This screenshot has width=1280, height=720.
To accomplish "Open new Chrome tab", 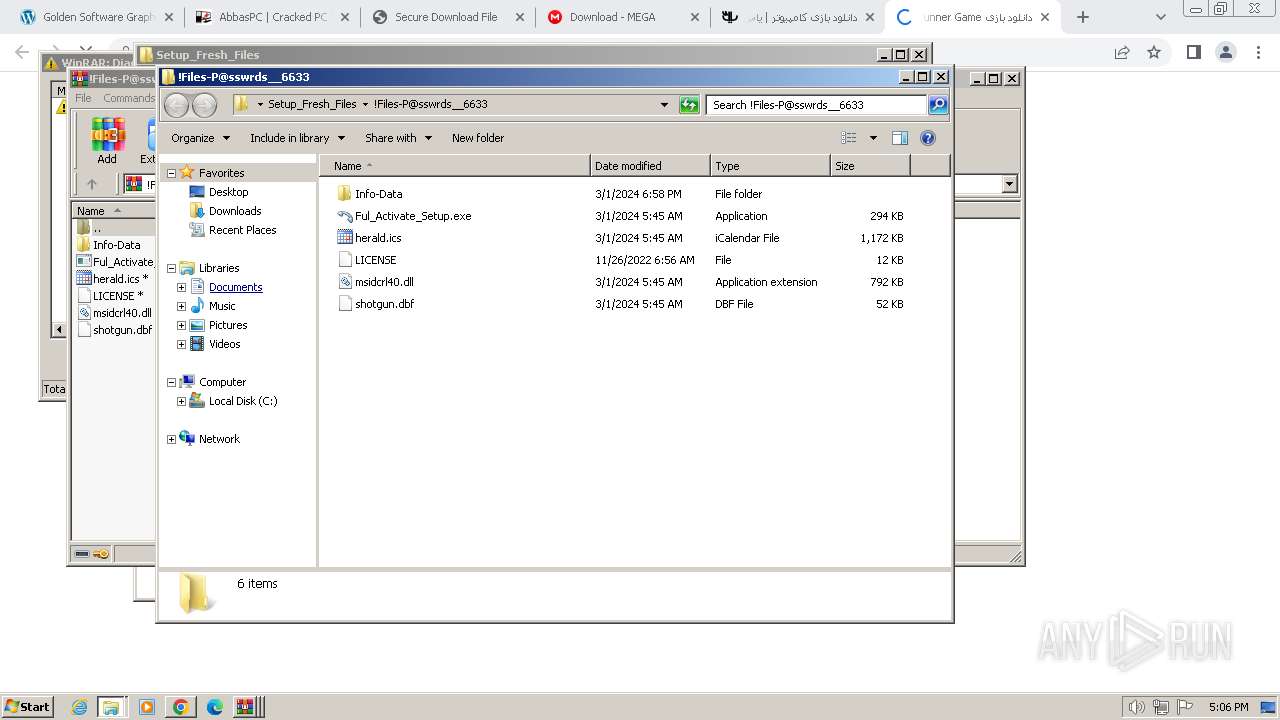I will pos(1082,17).
